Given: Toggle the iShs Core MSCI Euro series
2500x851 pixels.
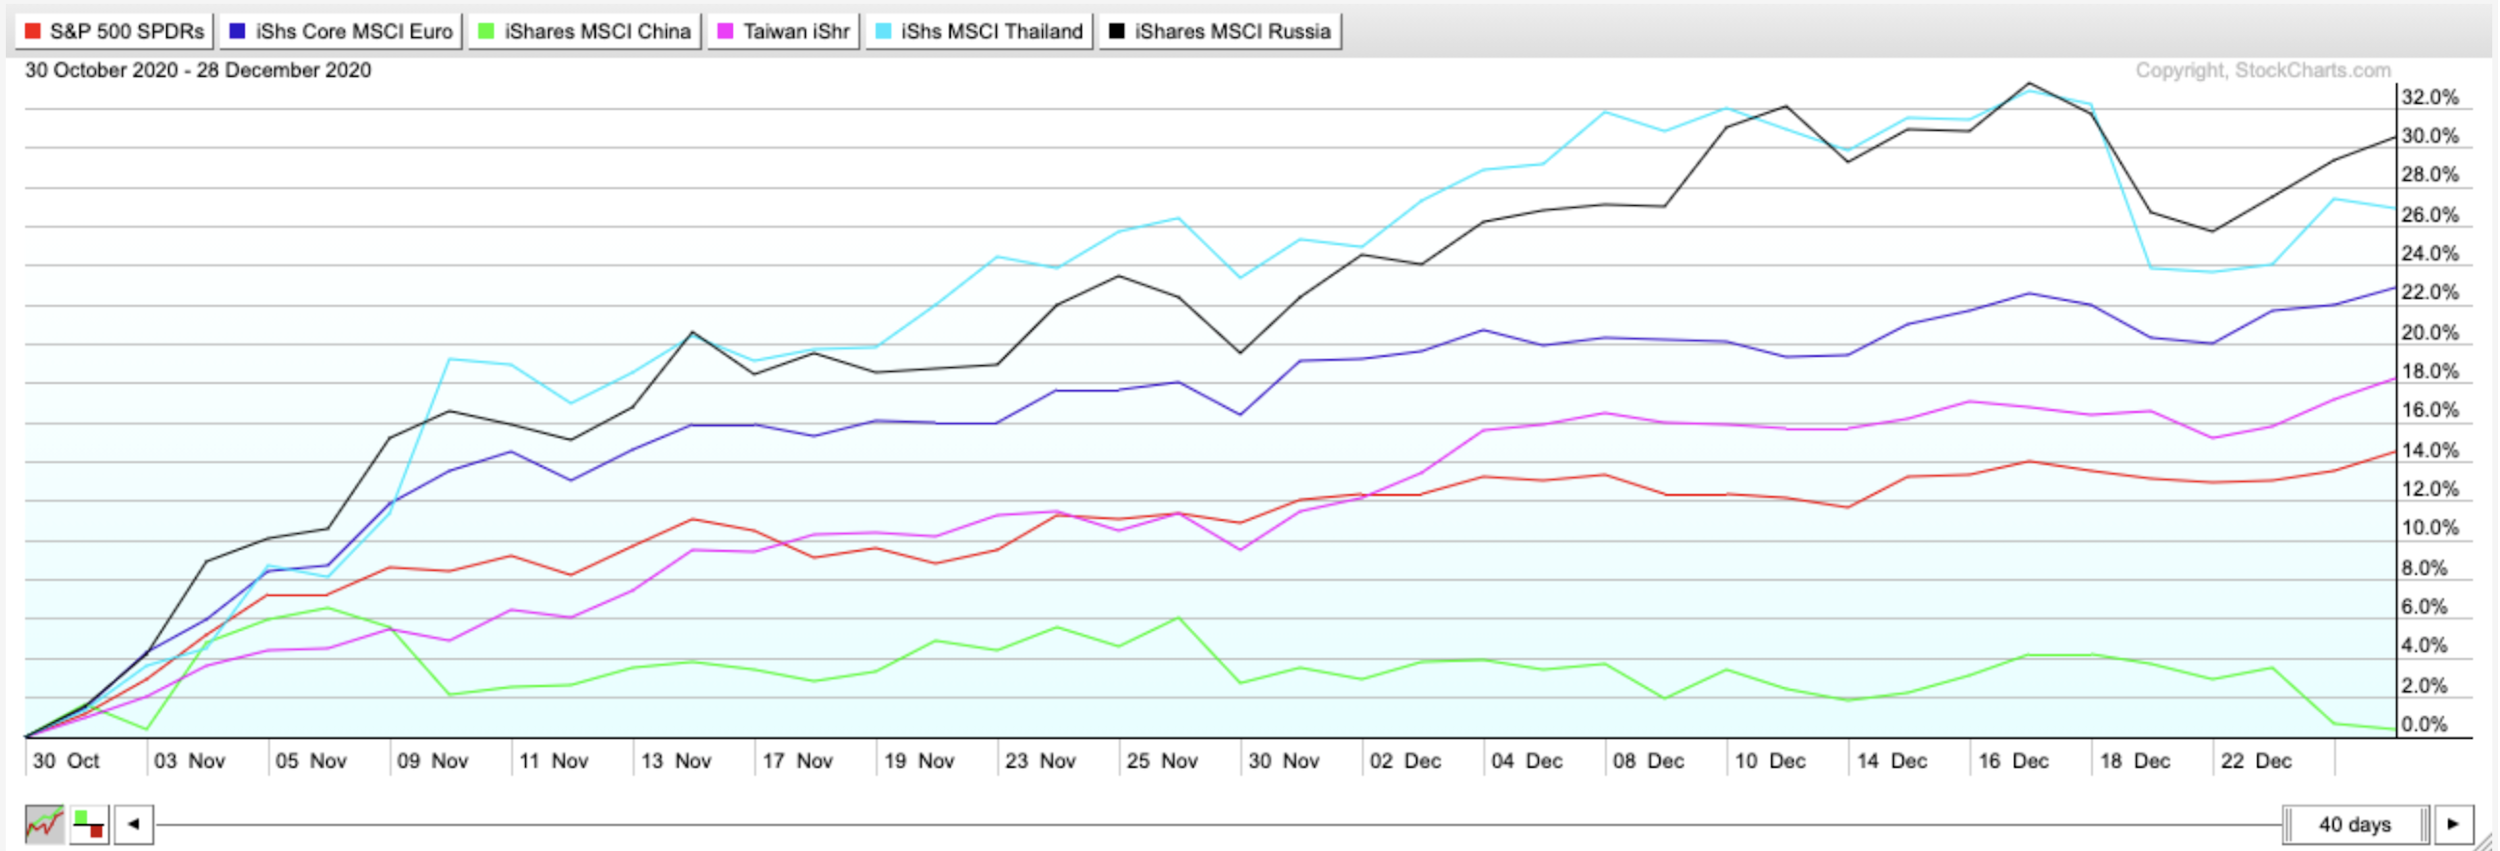Looking at the screenshot, I should [341, 31].
